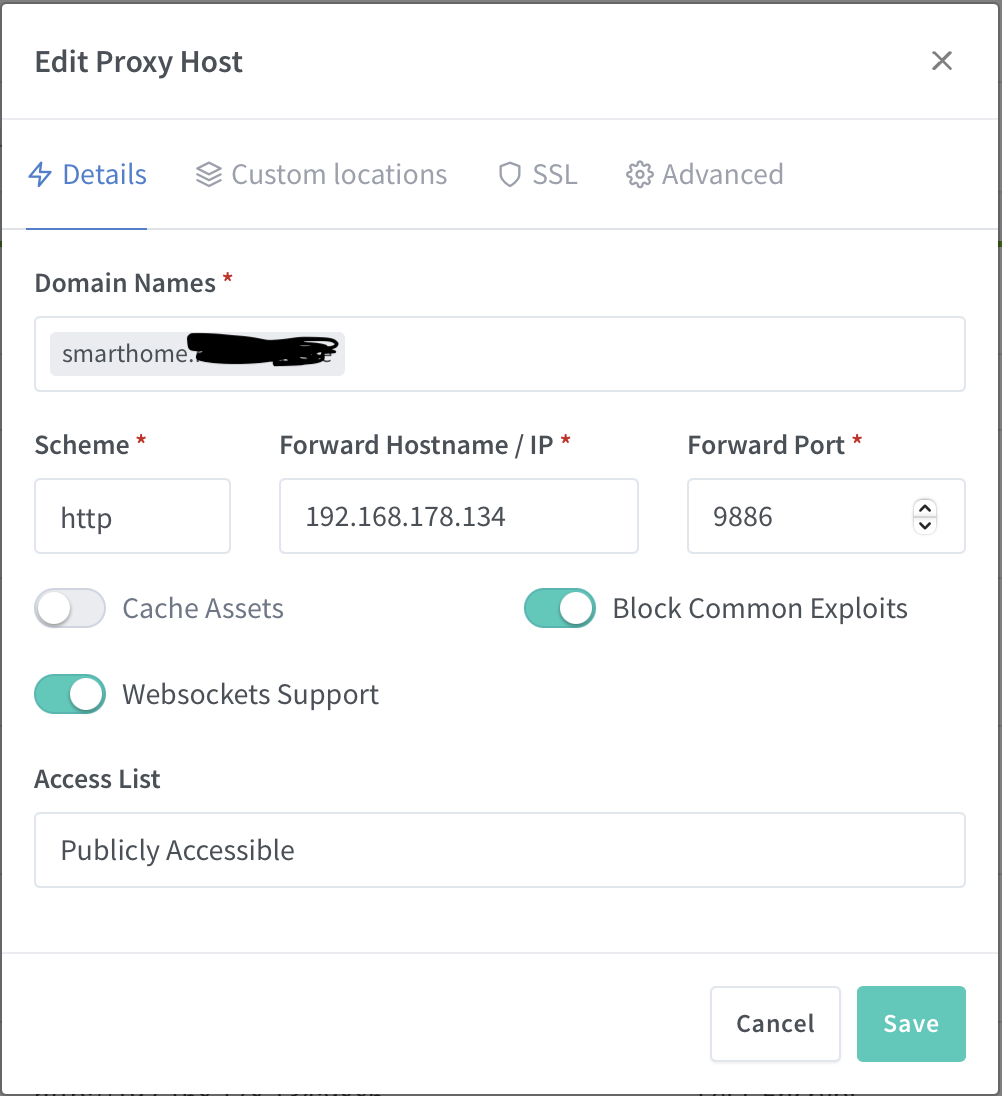Click the Forward Hostname / IP field
Screen dimensions: 1002x1096
pyautogui.click(x=458, y=516)
